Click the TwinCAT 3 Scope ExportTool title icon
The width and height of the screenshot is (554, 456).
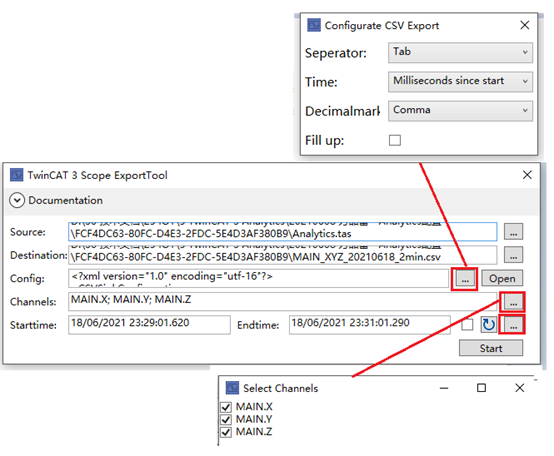pos(17,175)
